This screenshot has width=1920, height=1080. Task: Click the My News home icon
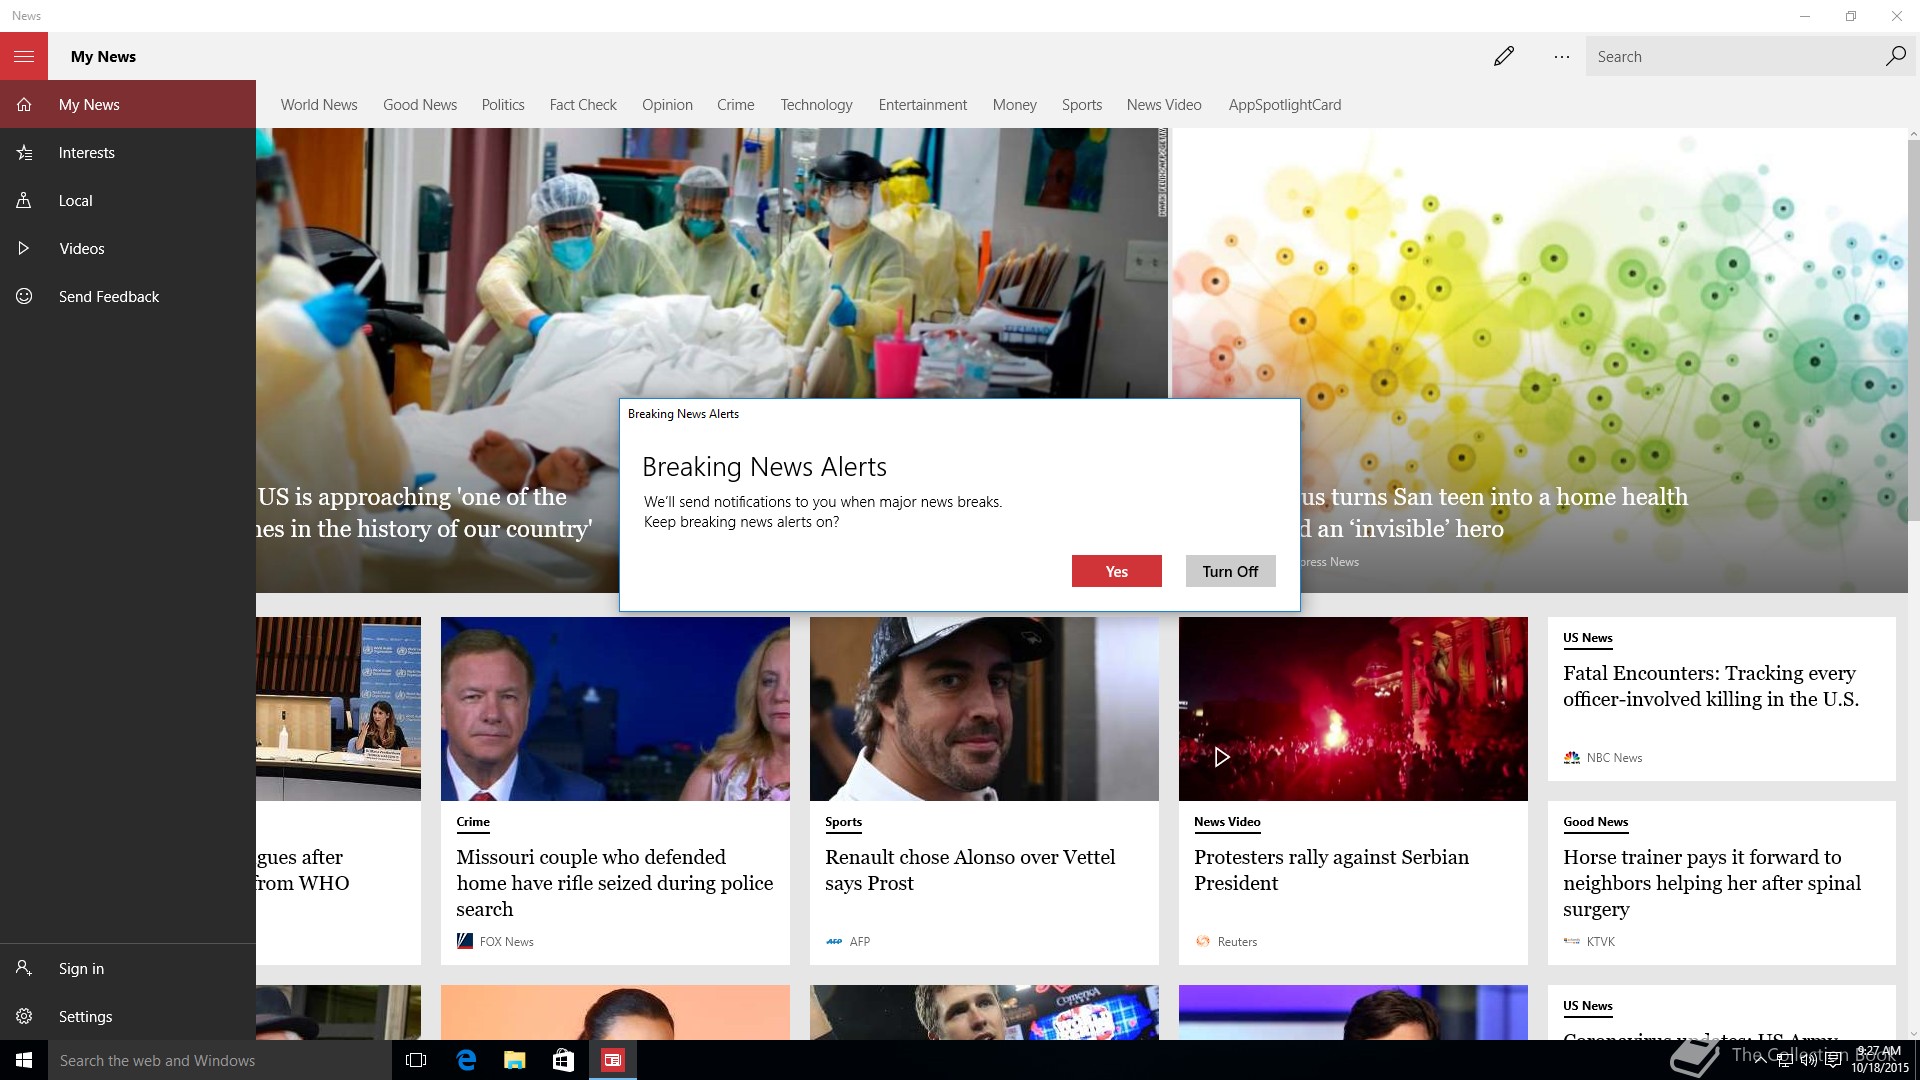pyautogui.click(x=24, y=104)
